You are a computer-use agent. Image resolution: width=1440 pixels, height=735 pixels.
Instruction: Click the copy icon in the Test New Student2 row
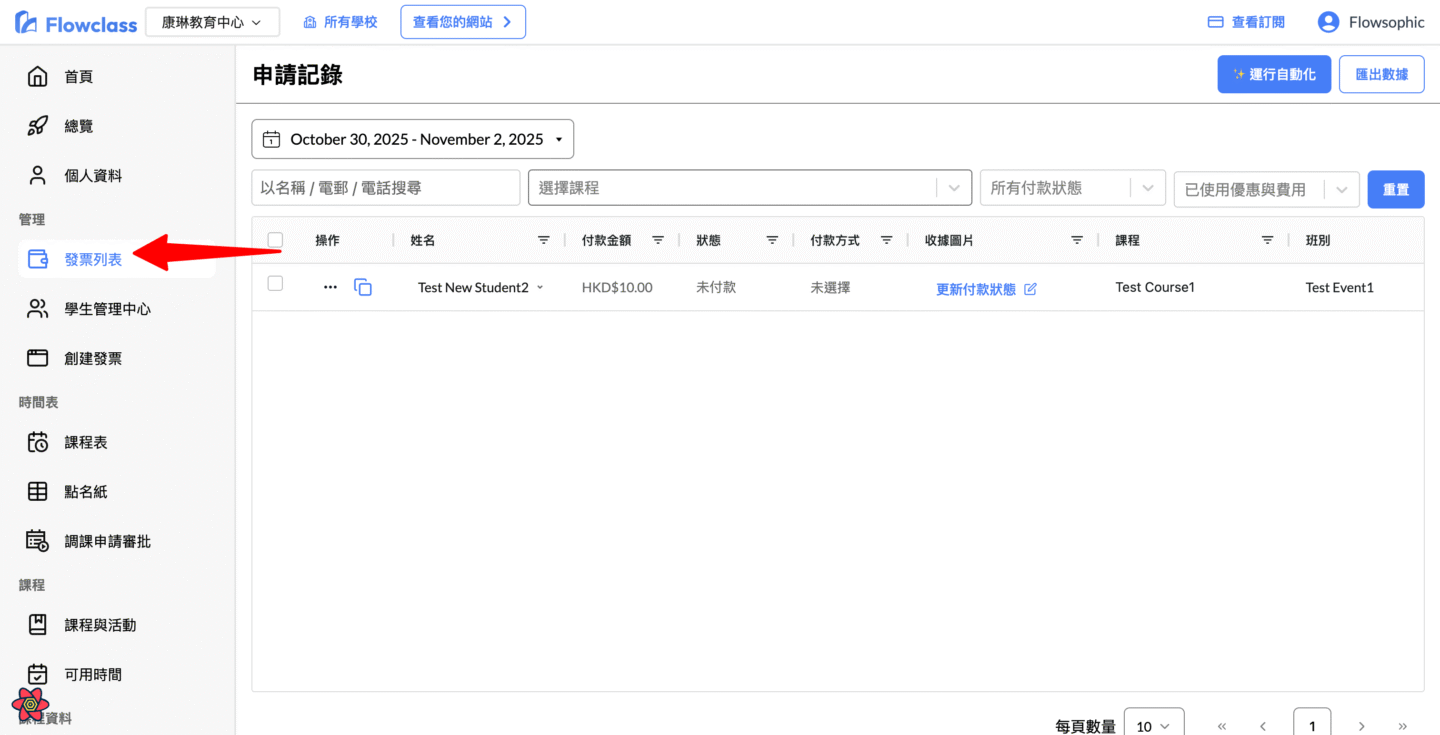(x=363, y=288)
